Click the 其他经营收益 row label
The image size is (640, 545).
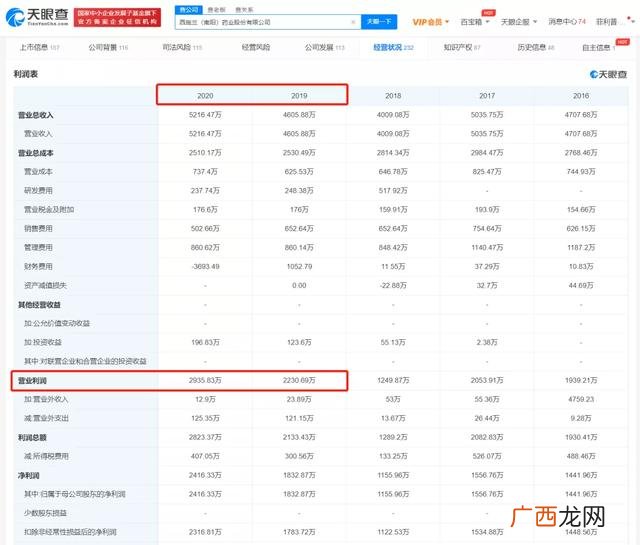39,305
